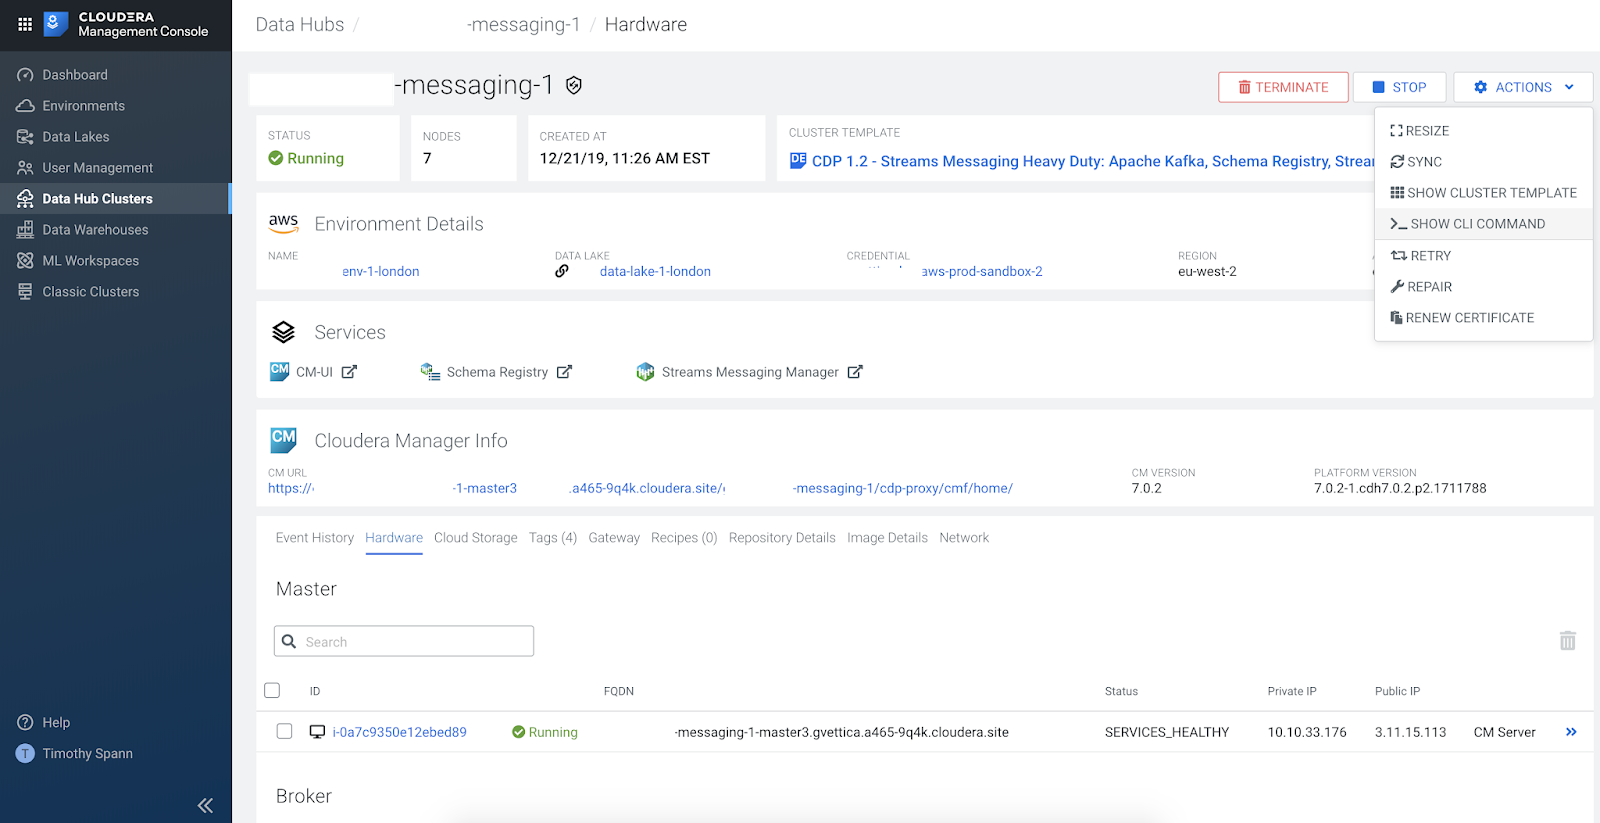Screen dimensions: 1600x823
Task: Collapse the sidebar with the double chevron
Action: (205, 805)
